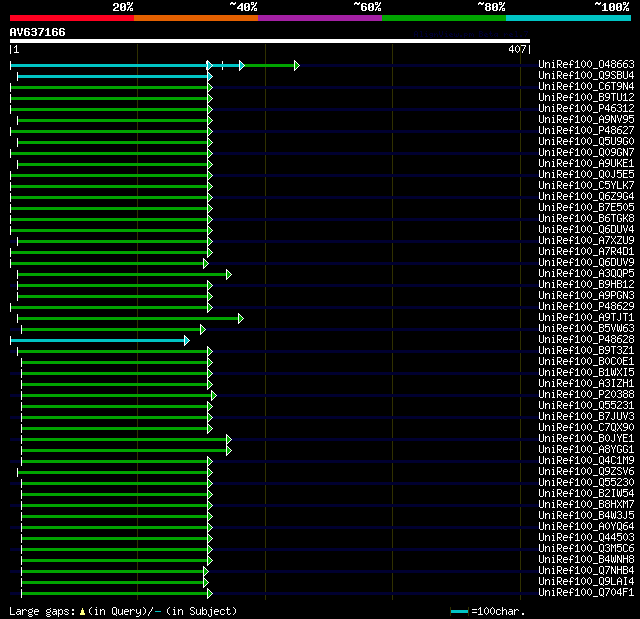
Task: Click the UniRef100_P48627 subject name
Action: click(586, 130)
